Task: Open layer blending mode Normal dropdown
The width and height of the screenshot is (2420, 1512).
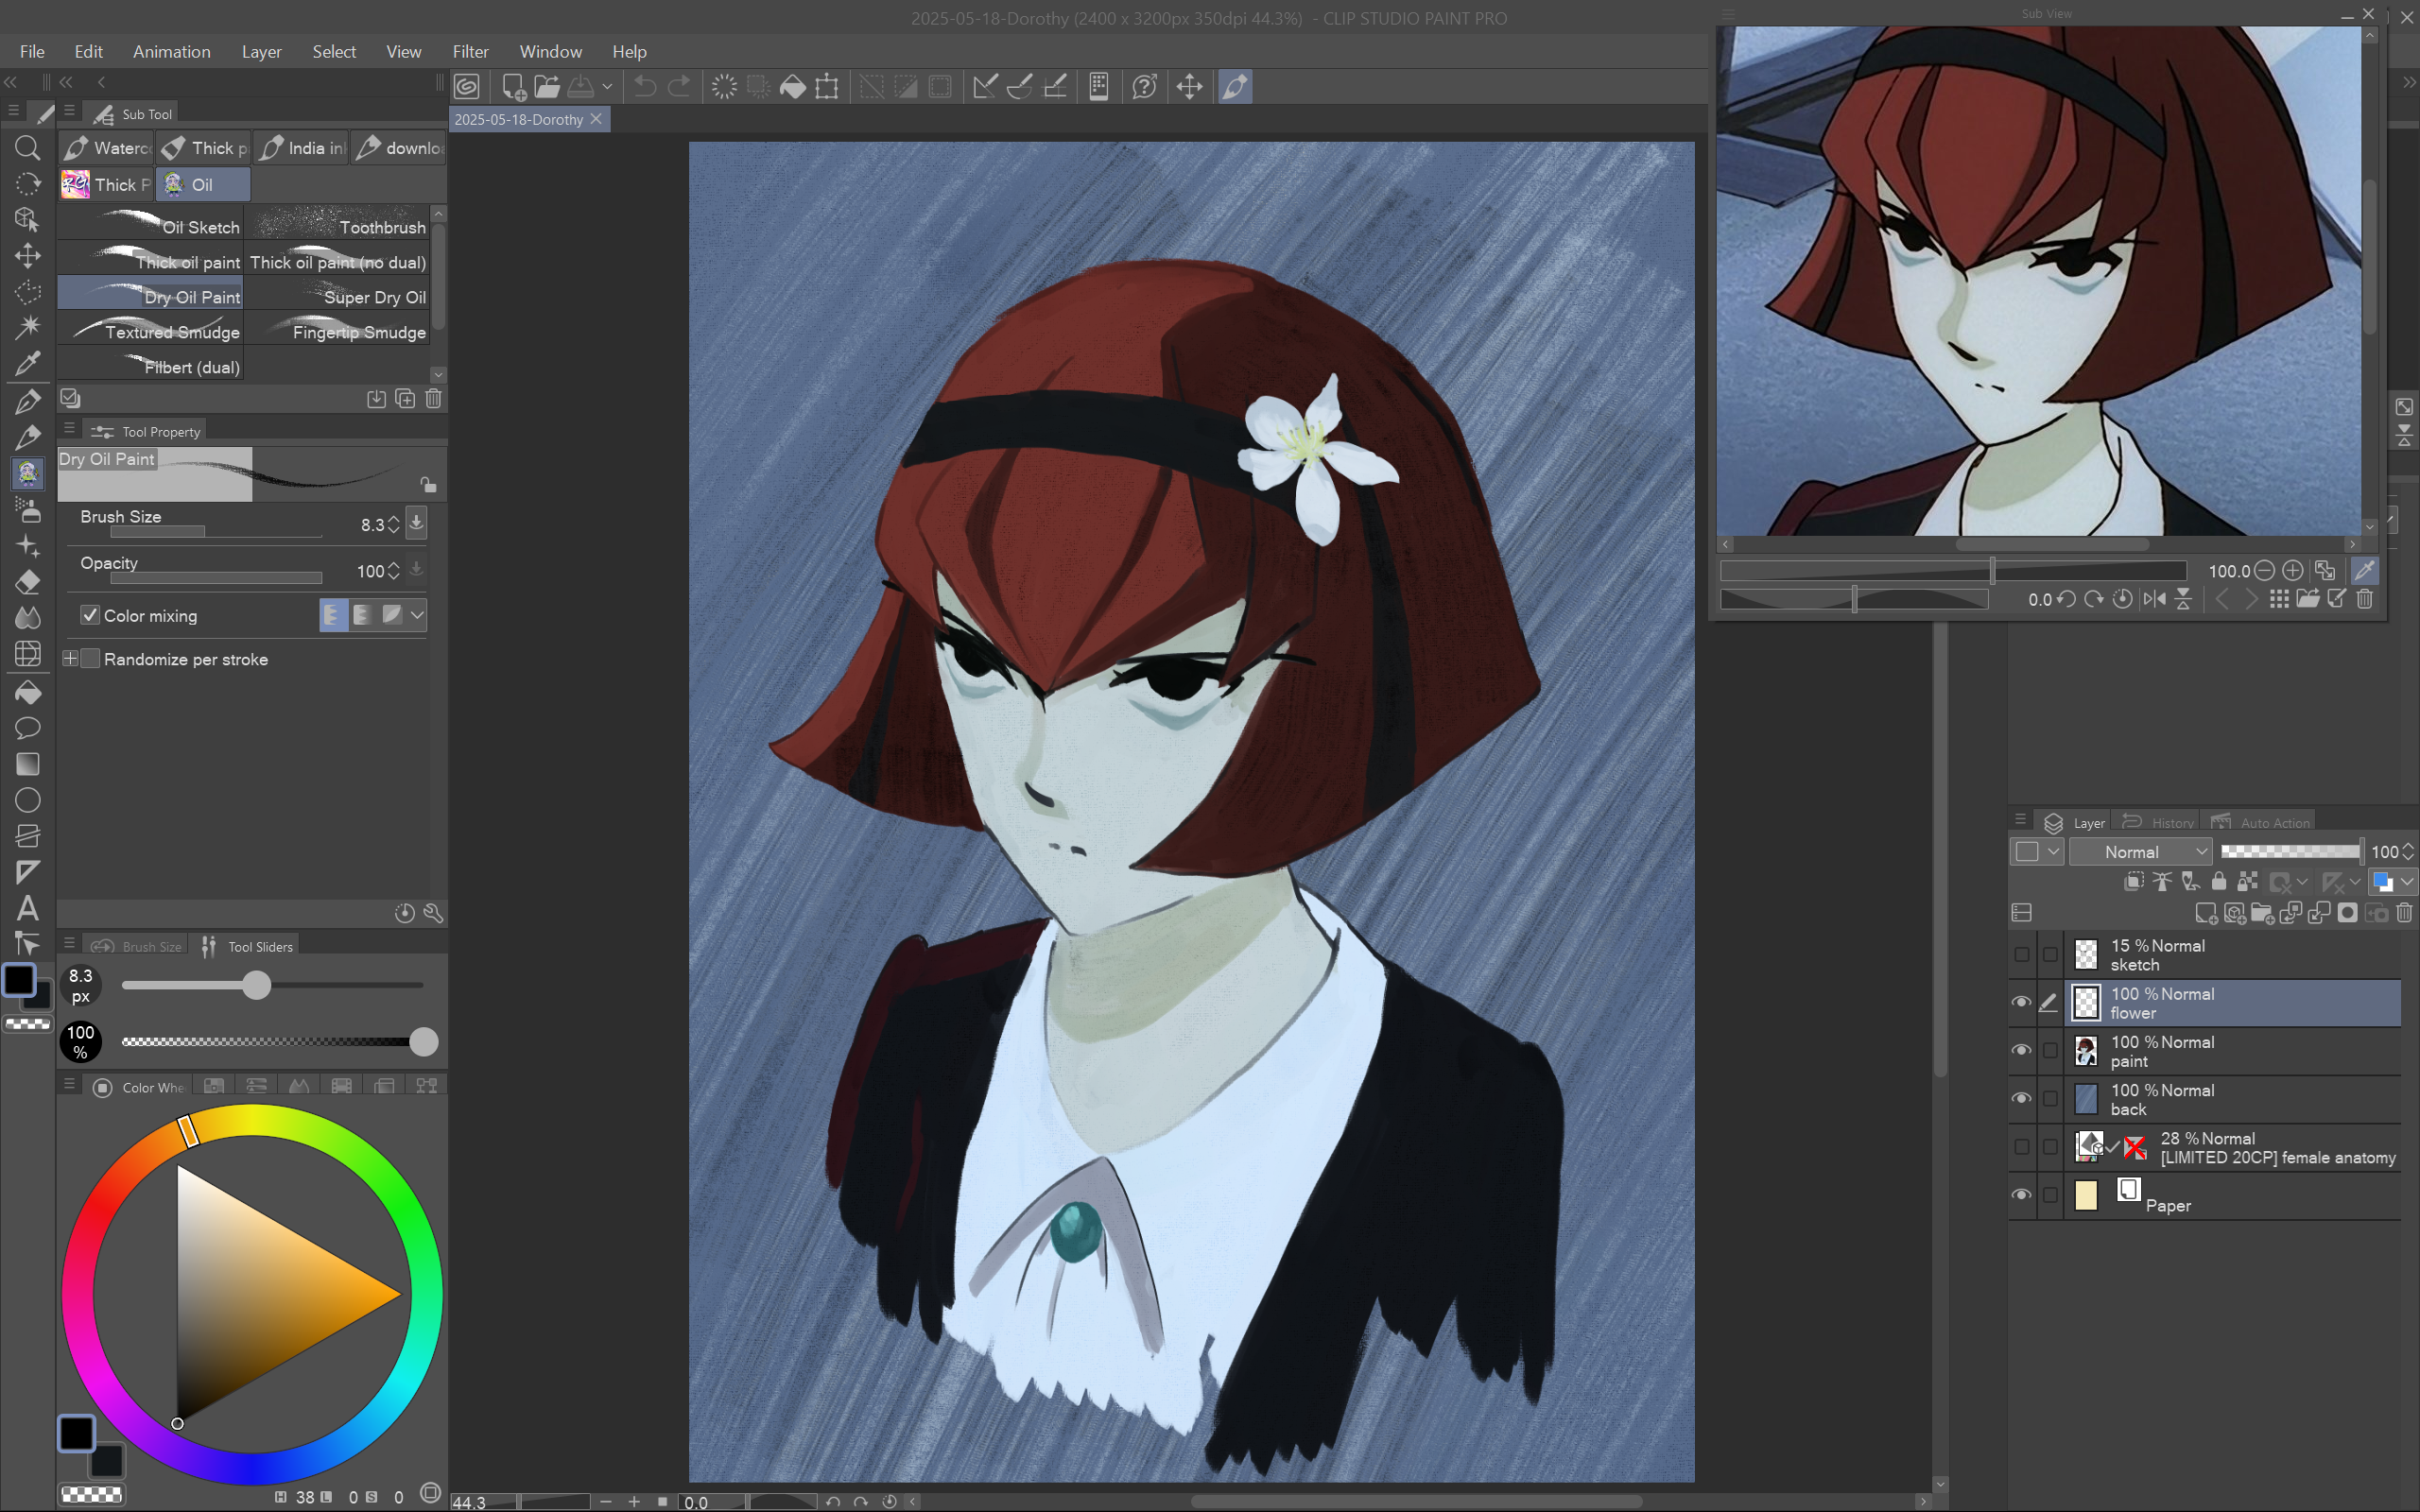Action: [2140, 851]
